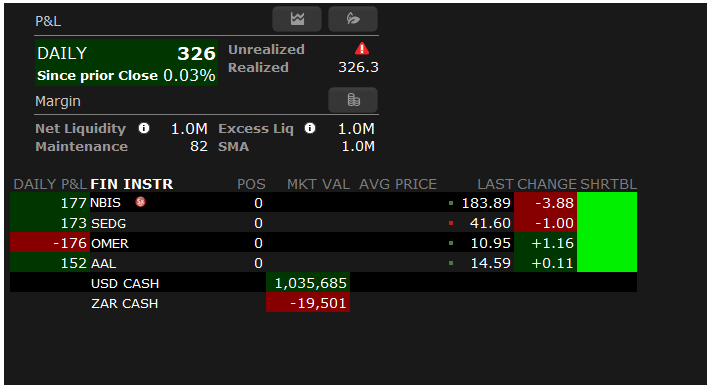Click the red badge icon beside NBIS
The width and height of the screenshot is (707, 387).
click(141, 202)
